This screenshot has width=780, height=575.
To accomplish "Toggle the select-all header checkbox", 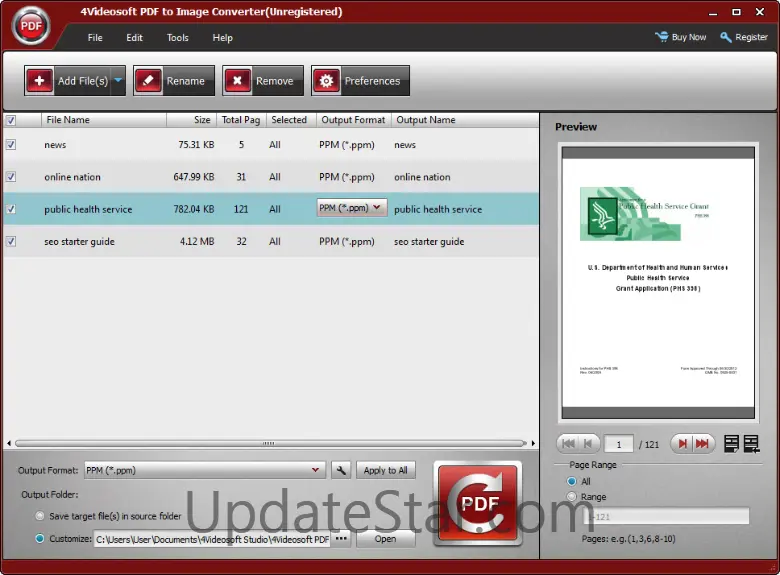I will click(10, 120).
